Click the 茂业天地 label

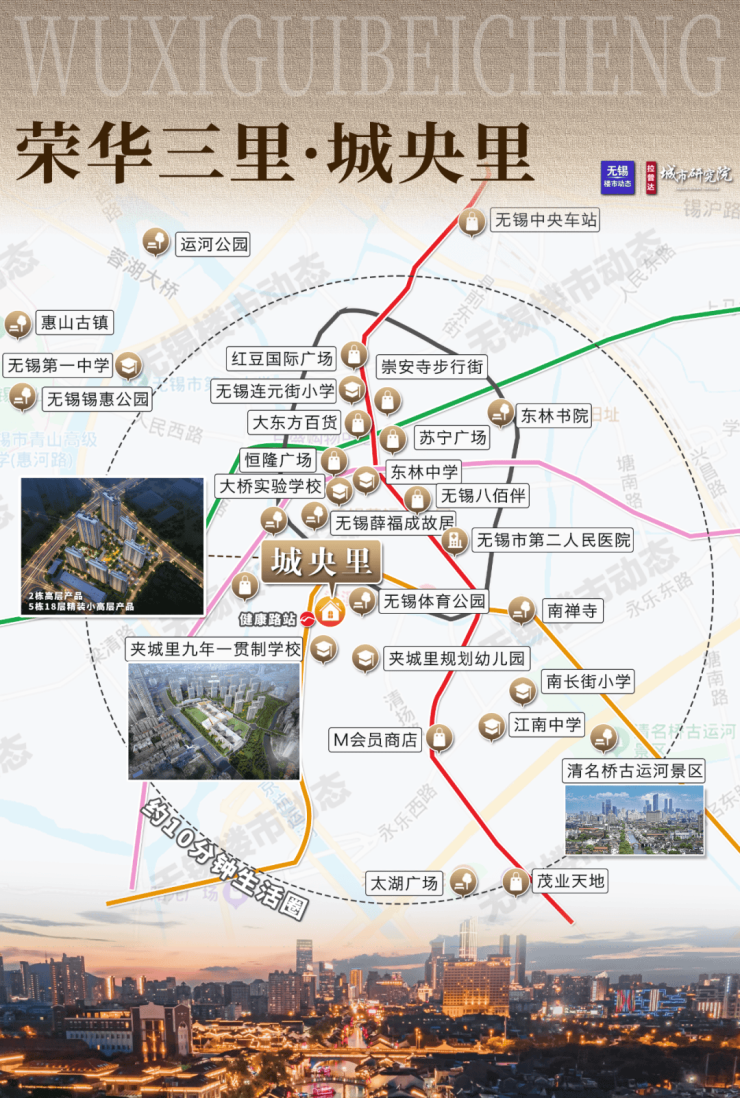pos(570,880)
